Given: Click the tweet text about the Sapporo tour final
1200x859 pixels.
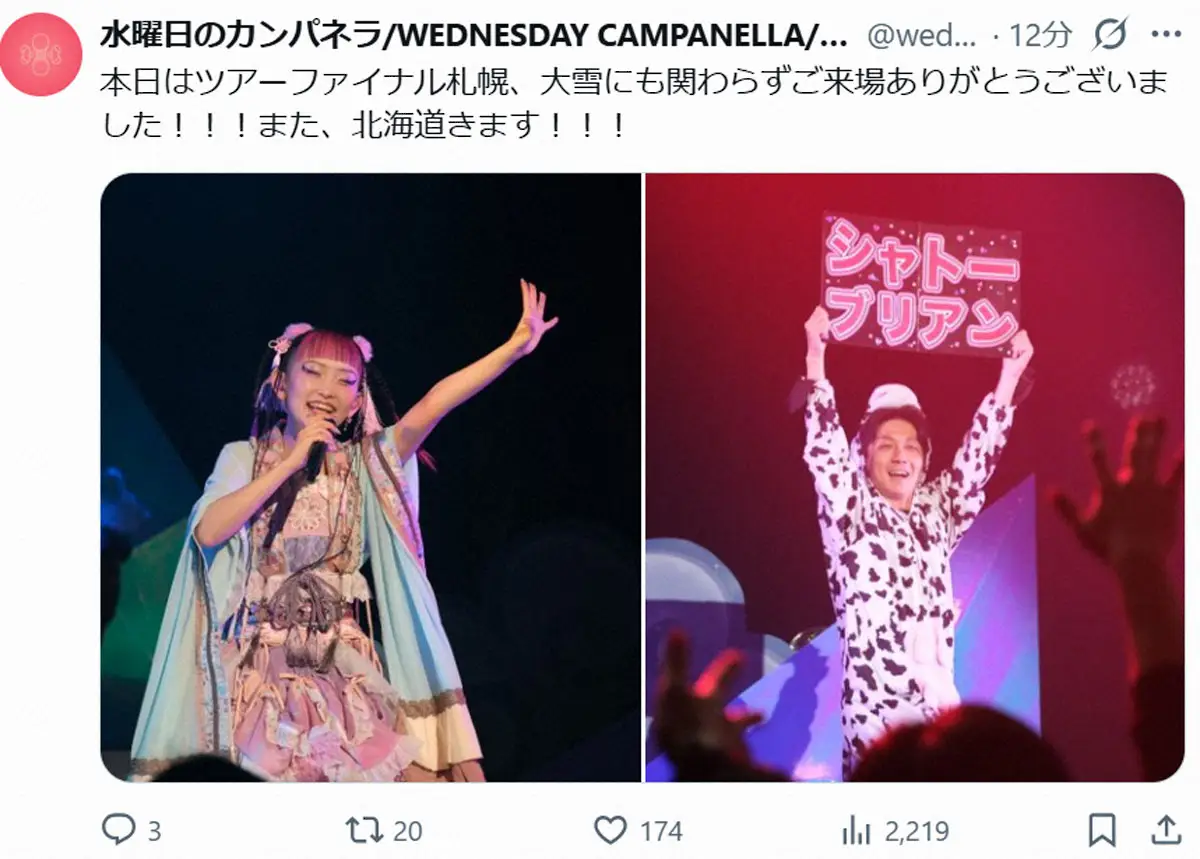Looking at the screenshot, I should [635, 105].
